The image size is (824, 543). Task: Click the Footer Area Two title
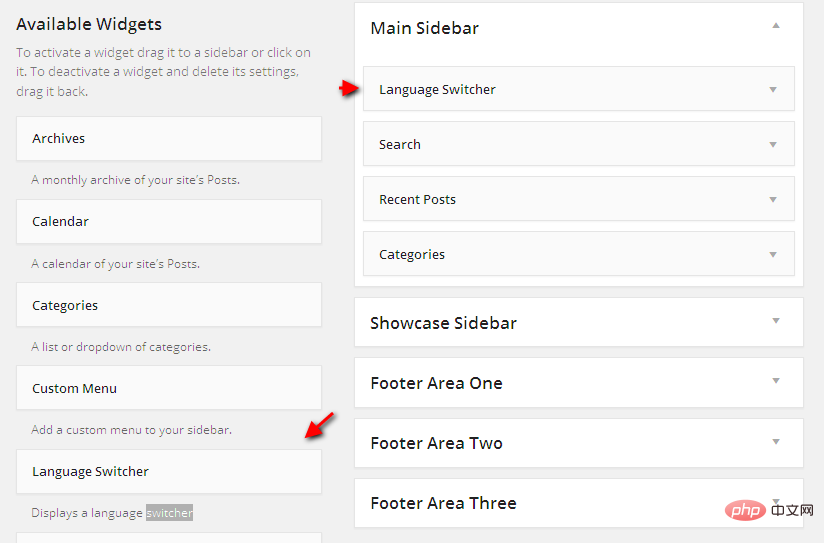pos(436,443)
